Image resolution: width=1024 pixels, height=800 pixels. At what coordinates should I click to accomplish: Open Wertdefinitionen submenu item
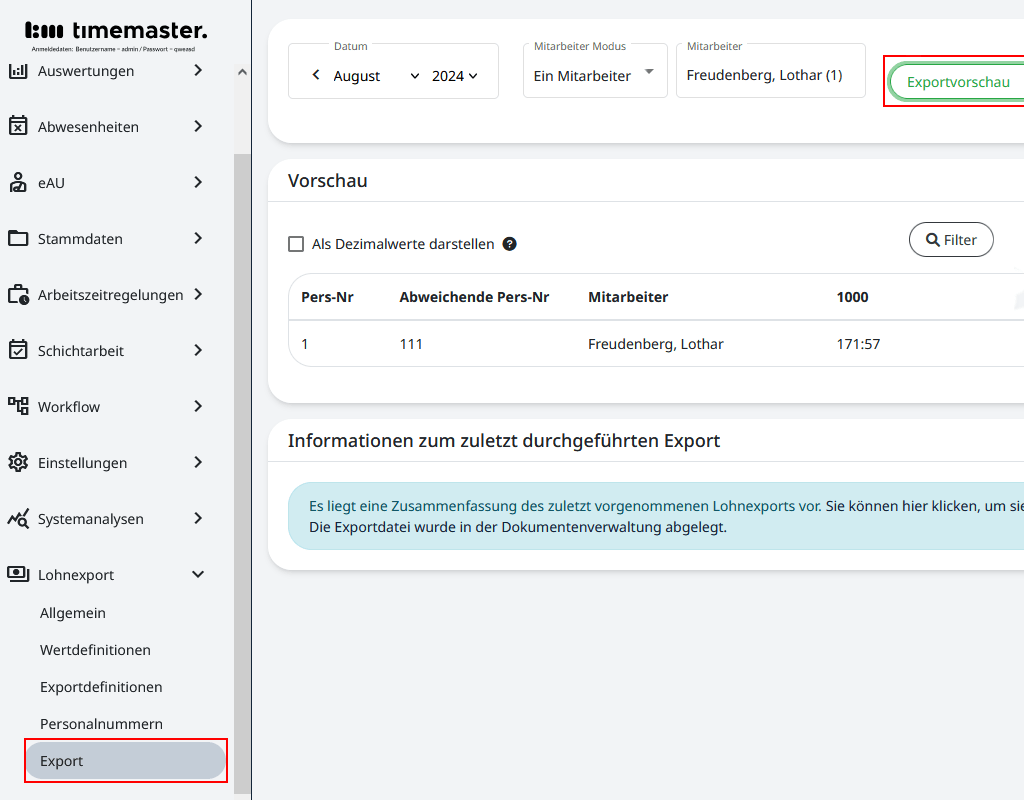[x=95, y=650]
